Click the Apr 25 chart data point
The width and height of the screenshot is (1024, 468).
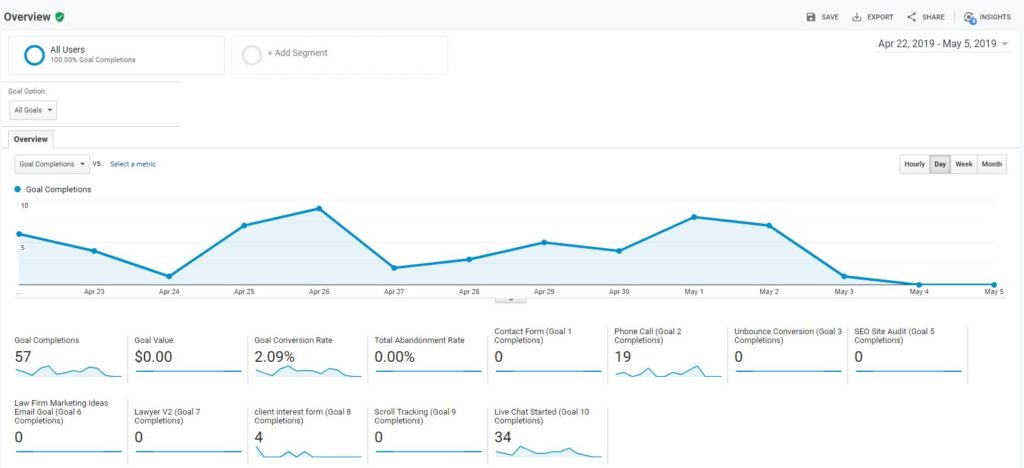click(x=244, y=225)
